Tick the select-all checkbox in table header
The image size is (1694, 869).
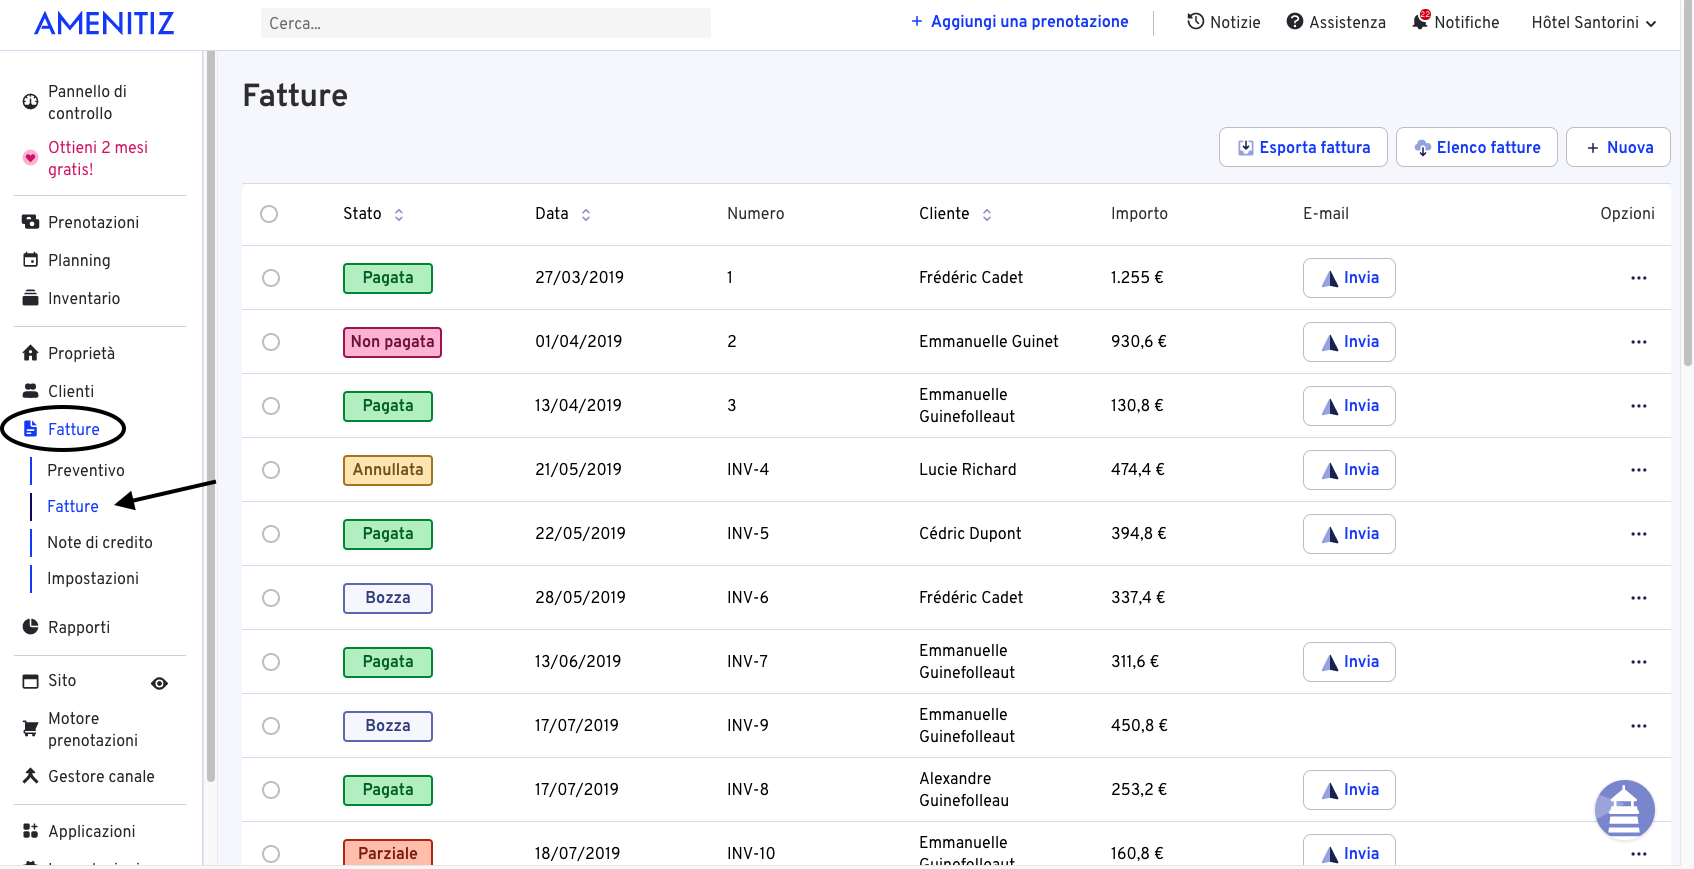(269, 214)
